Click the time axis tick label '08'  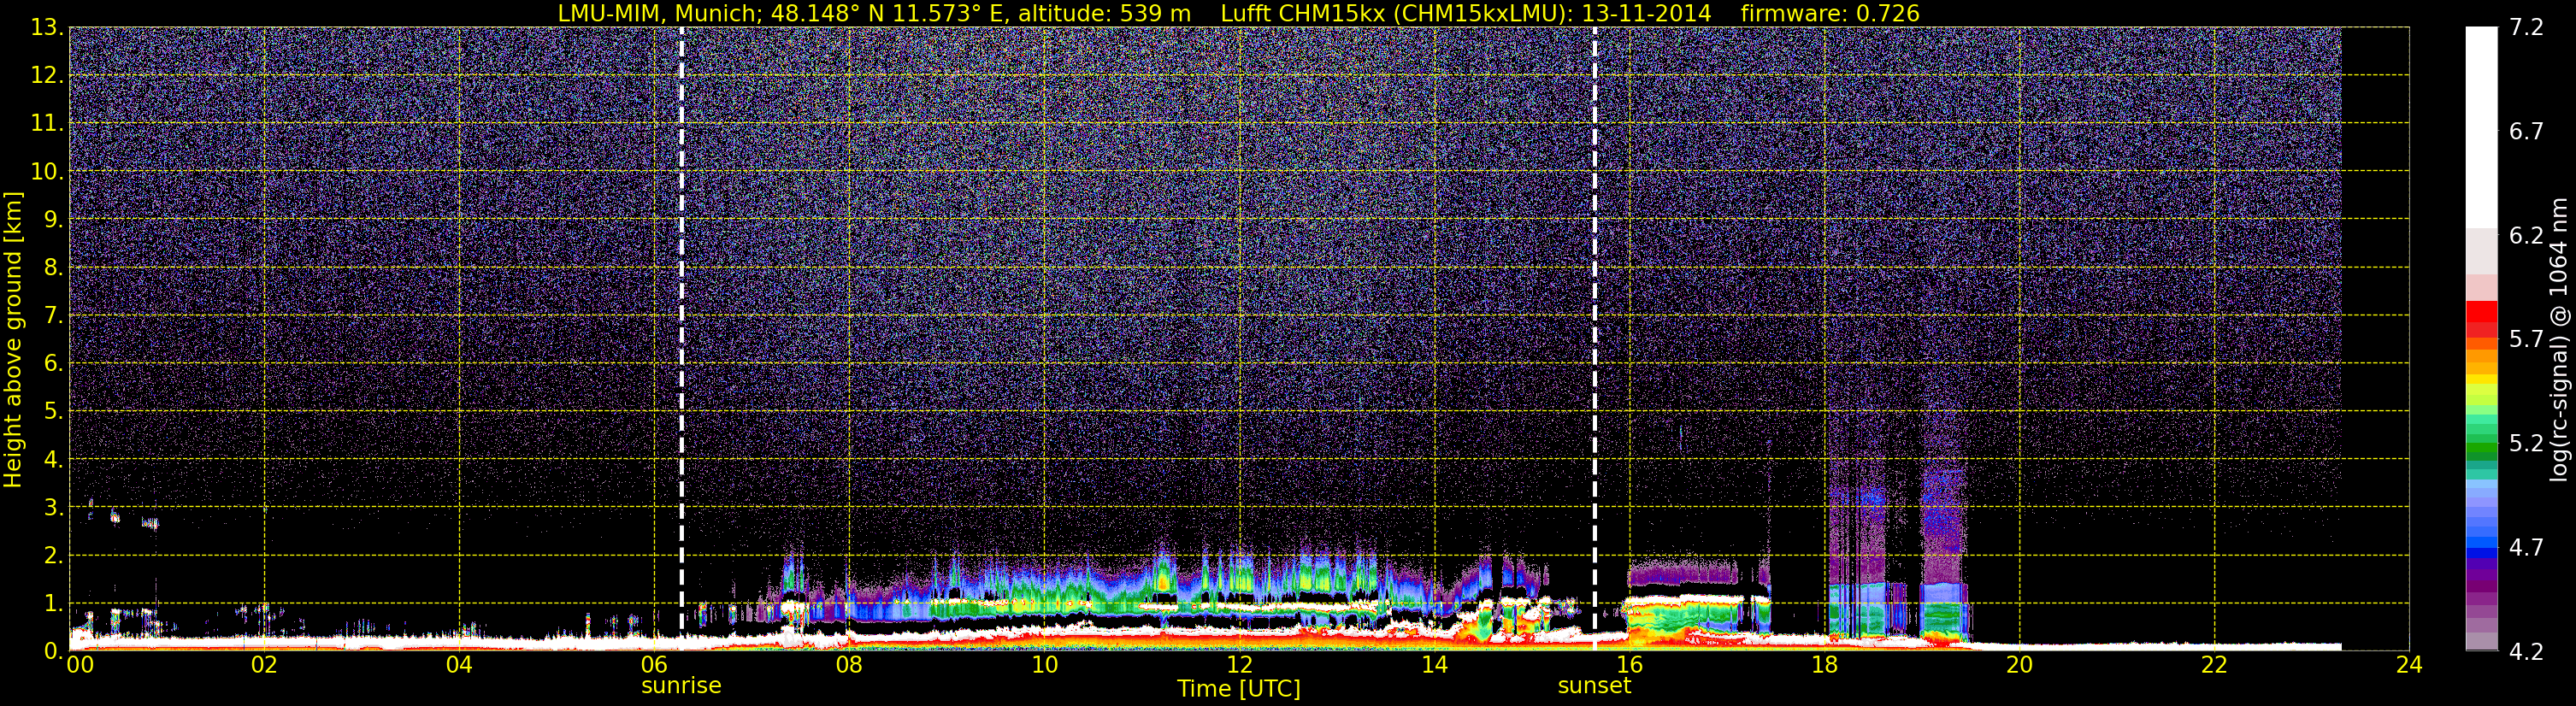(849, 666)
